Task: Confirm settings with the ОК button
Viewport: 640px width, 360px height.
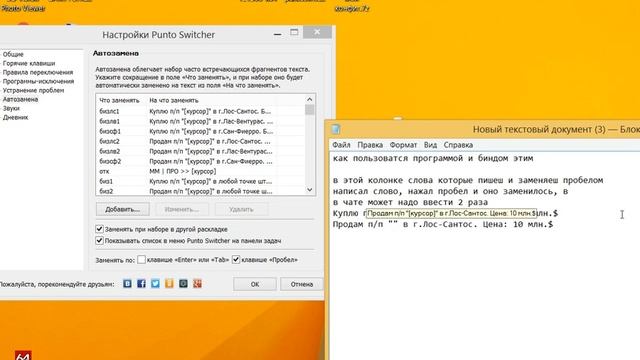Action: 255,284
